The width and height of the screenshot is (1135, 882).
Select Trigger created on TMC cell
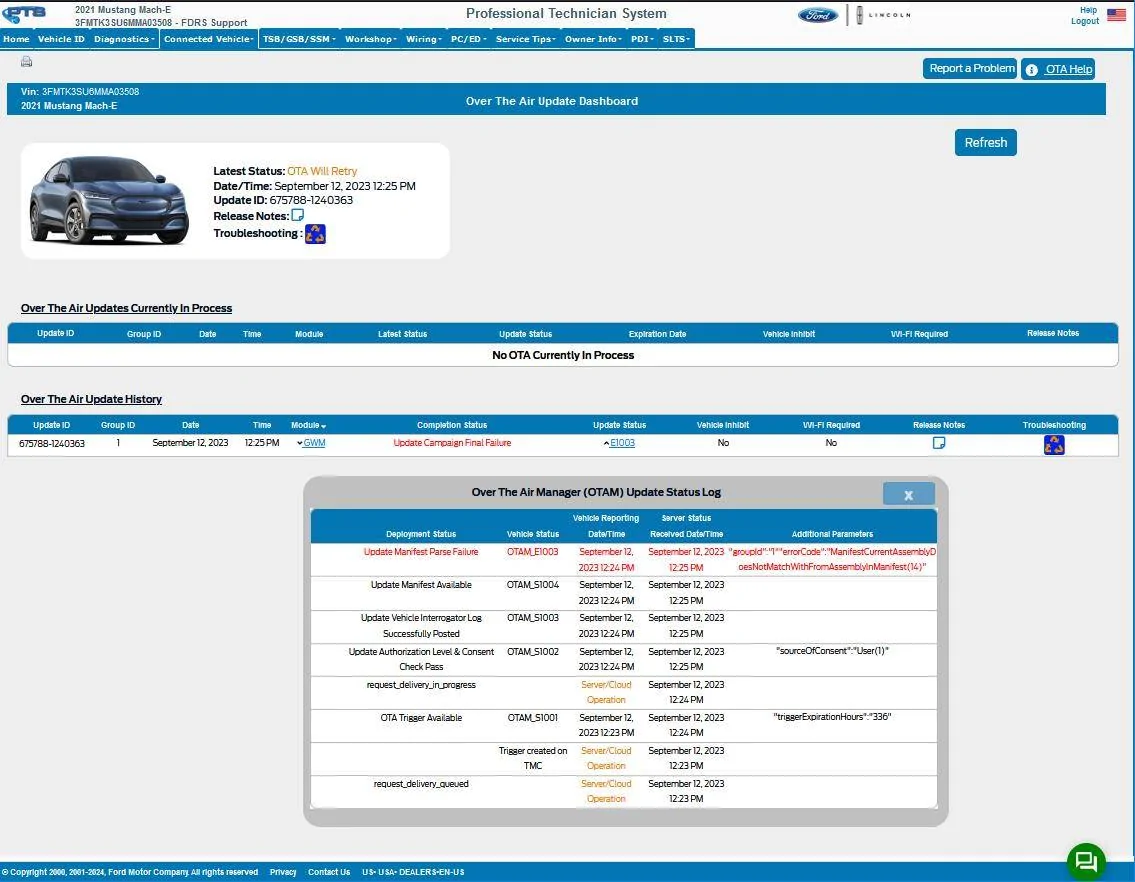[x=533, y=758]
